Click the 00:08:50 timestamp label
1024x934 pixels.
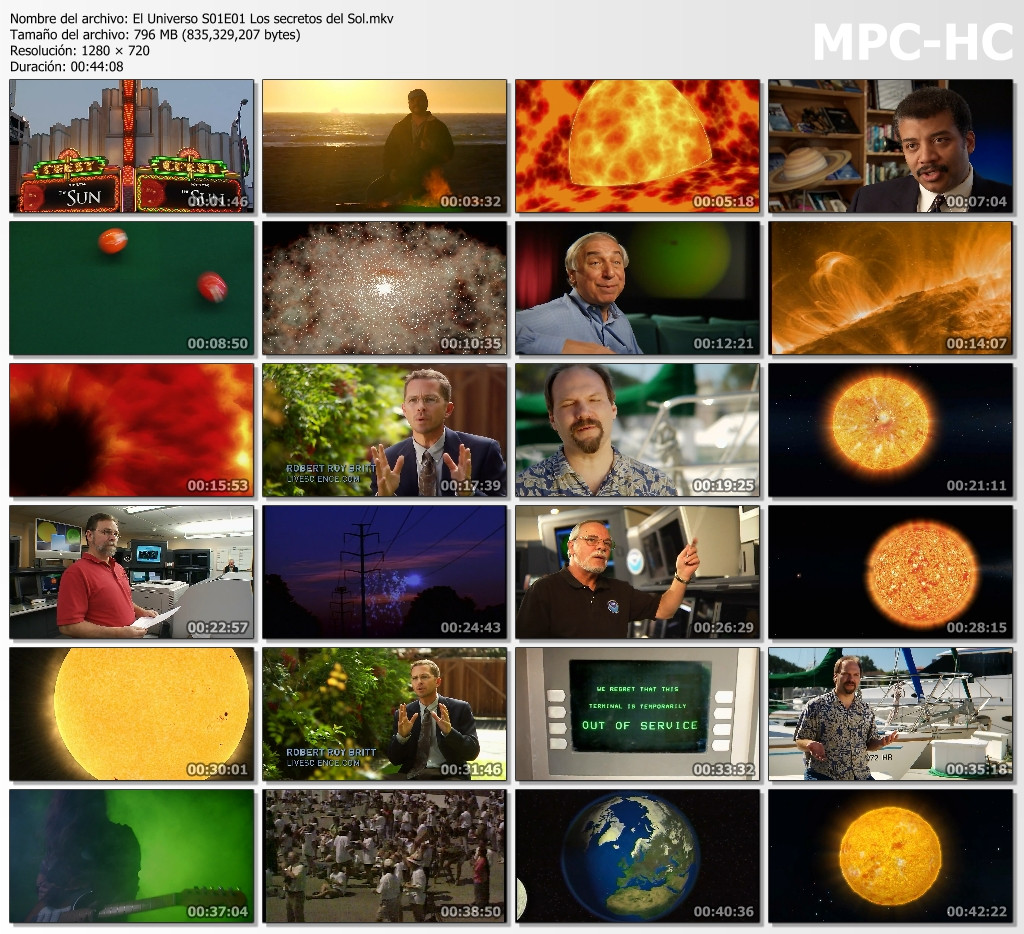pos(217,343)
